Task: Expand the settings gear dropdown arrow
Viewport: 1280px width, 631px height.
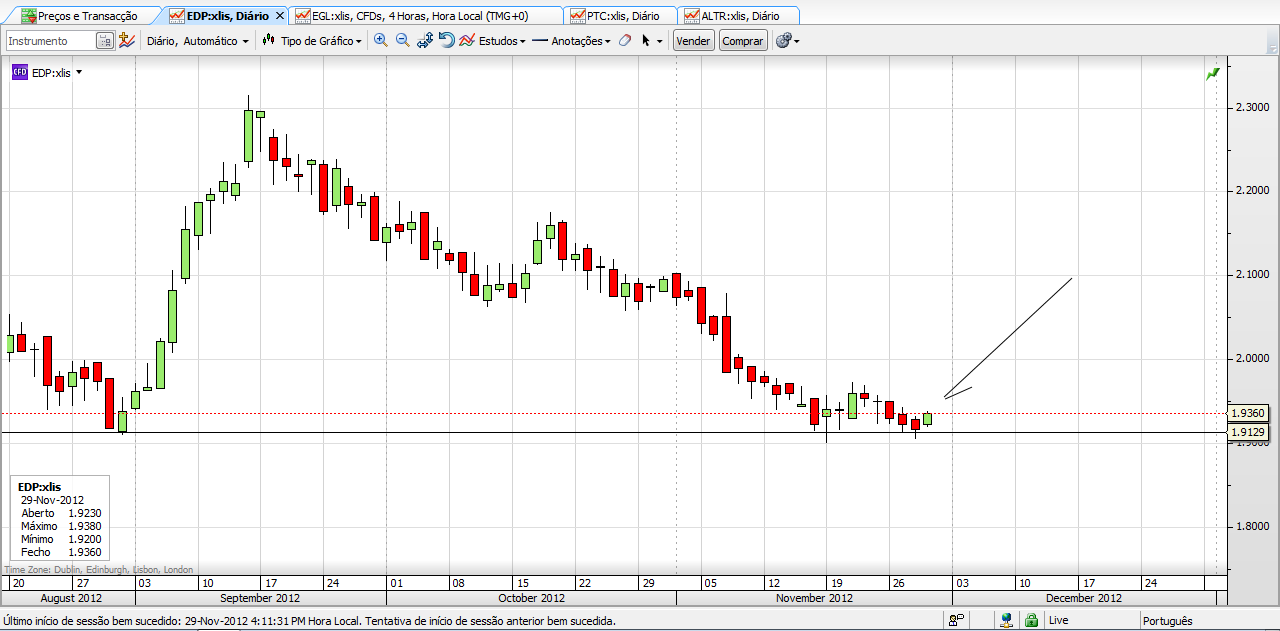Action: point(796,42)
